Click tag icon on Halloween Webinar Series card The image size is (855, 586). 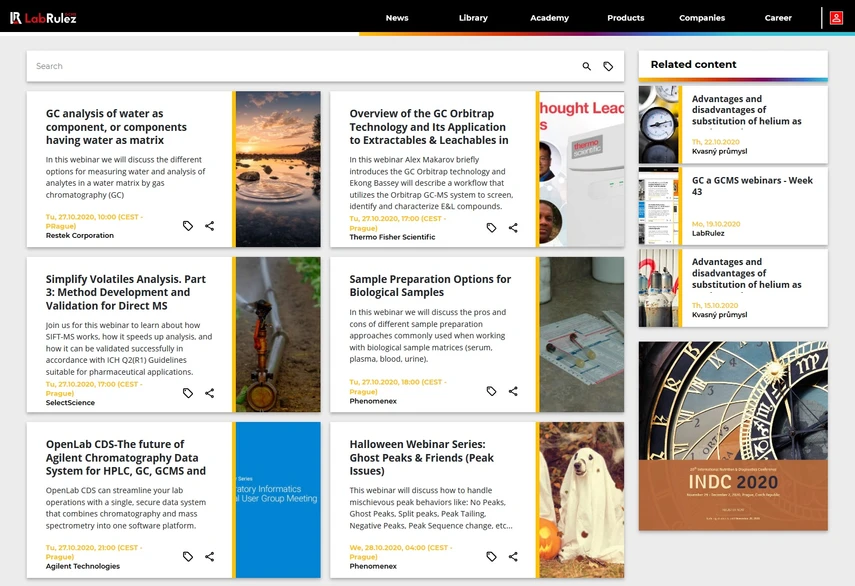pyautogui.click(x=491, y=557)
